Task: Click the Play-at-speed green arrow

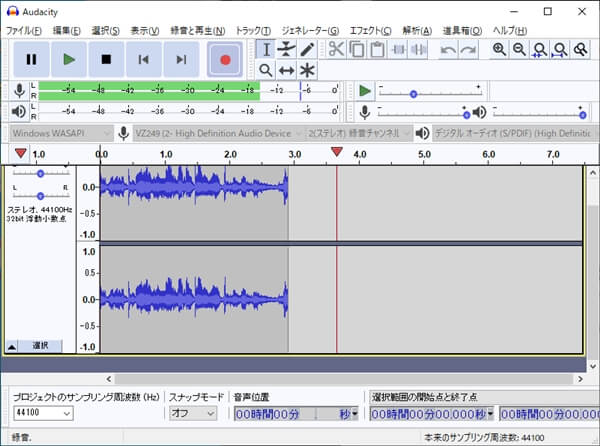Action: [365, 91]
